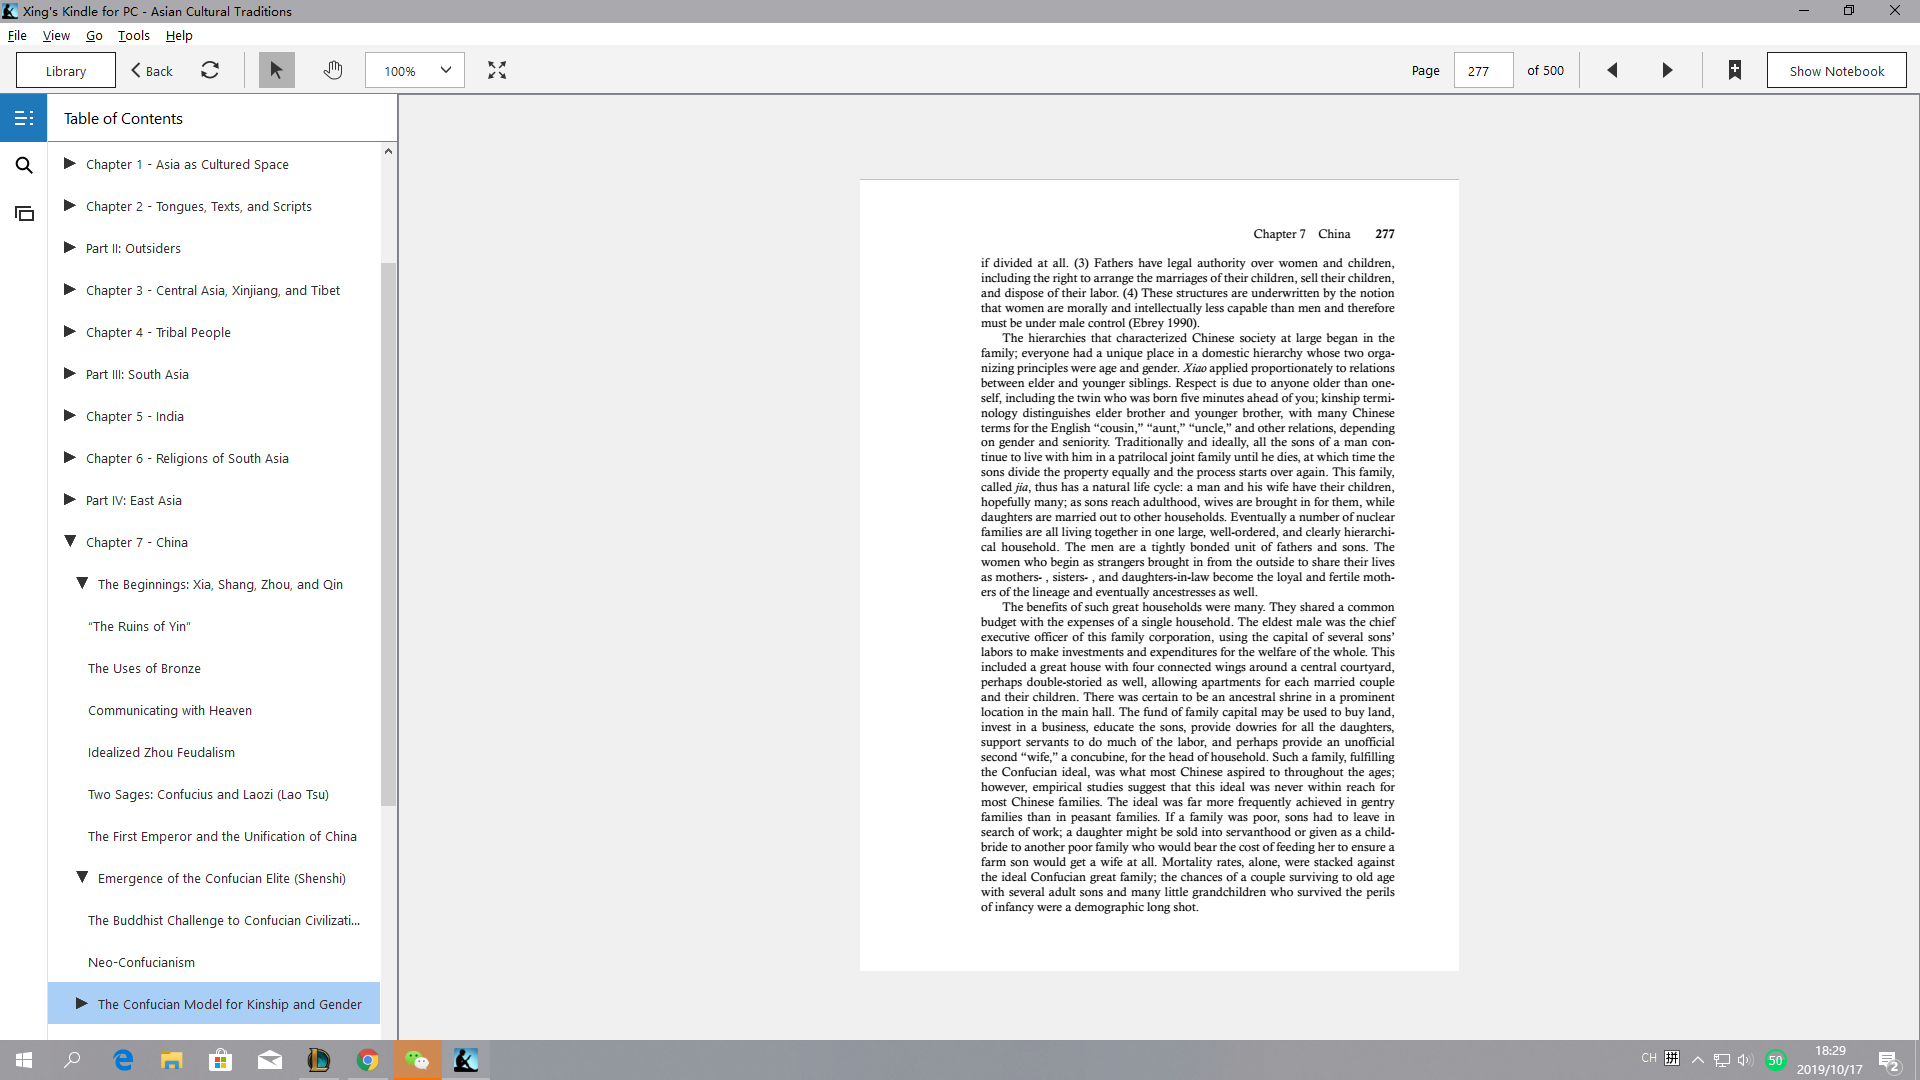Collapse Chapter 7 - China

(x=70, y=542)
